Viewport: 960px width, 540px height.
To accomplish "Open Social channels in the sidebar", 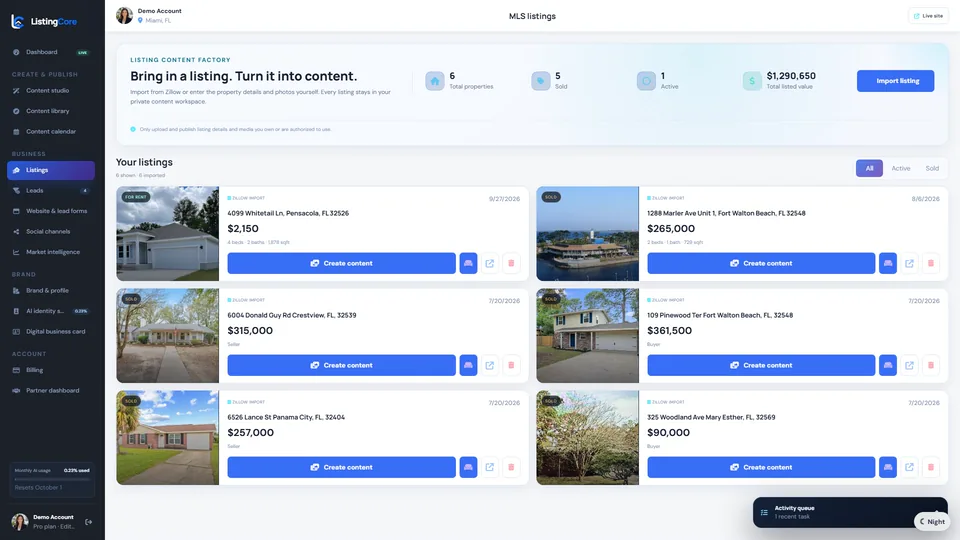I will (51, 231).
